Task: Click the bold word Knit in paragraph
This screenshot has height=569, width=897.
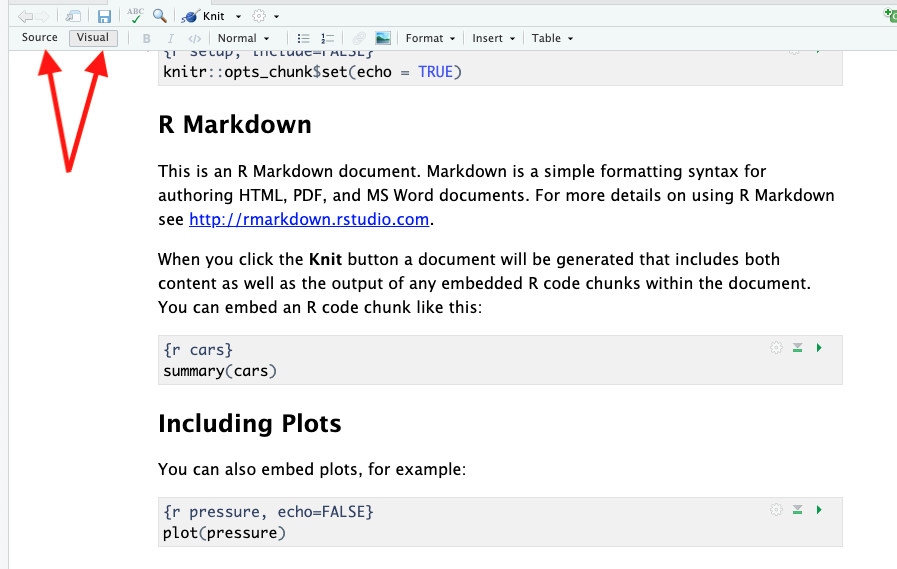Action: click(326, 260)
